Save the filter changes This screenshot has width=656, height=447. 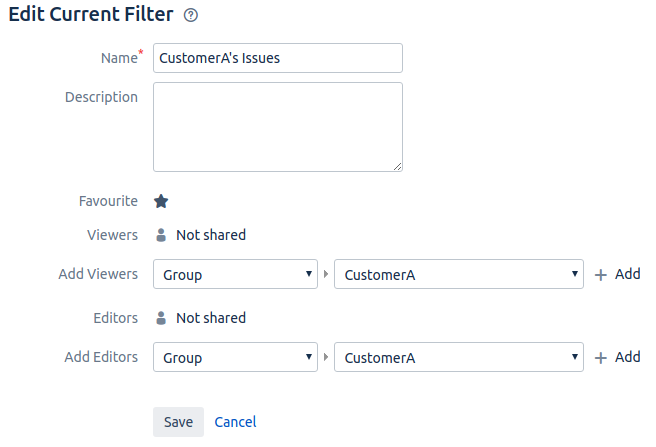click(178, 422)
